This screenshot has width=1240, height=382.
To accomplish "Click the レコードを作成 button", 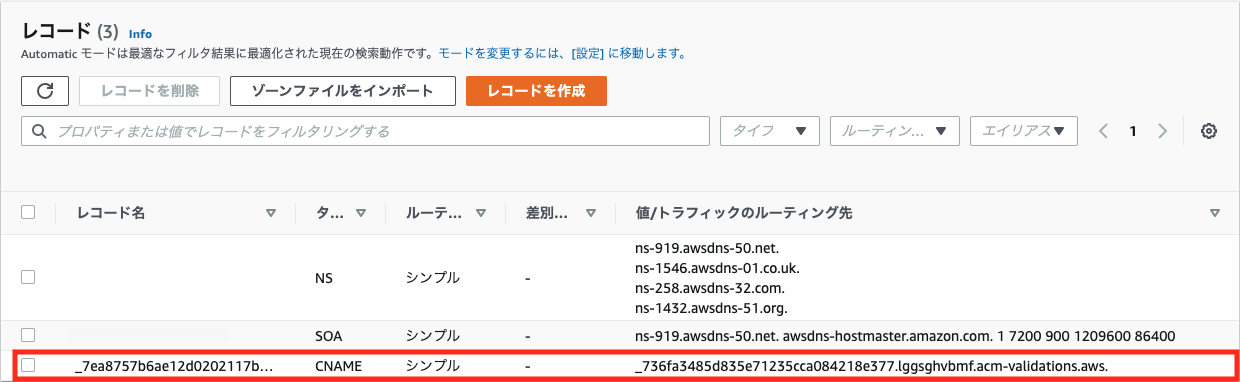I will click(x=536, y=91).
